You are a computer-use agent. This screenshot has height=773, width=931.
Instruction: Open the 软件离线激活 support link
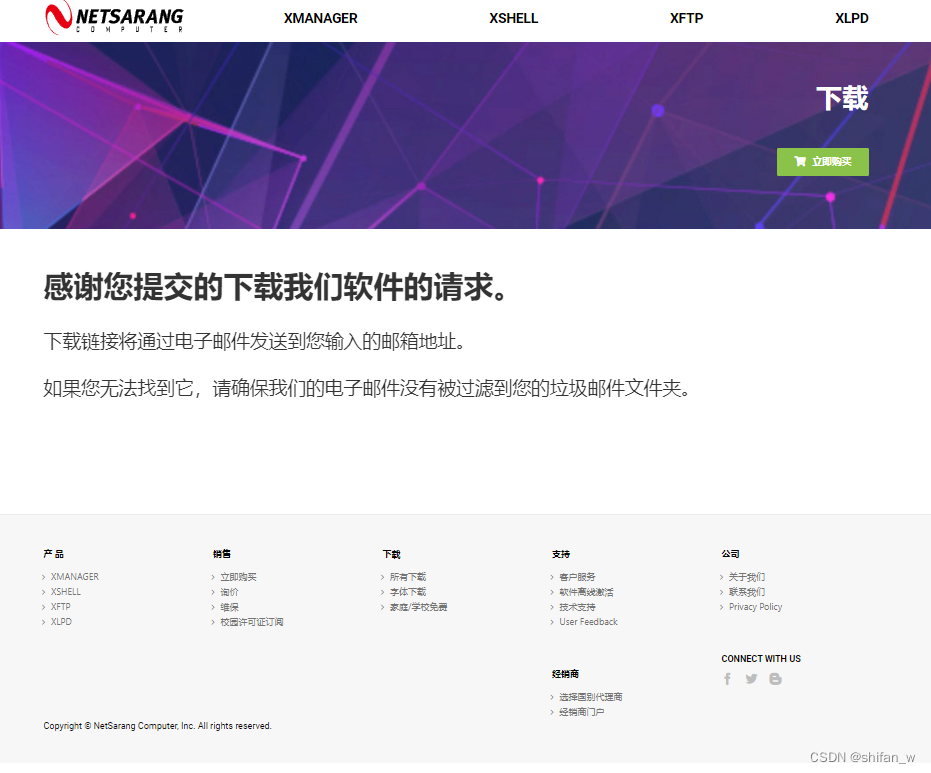coord(586,592)
